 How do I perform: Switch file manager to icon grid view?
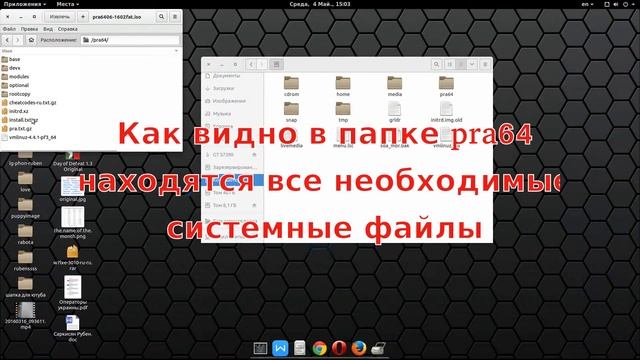pyautogui.click(x=460, y=64)
